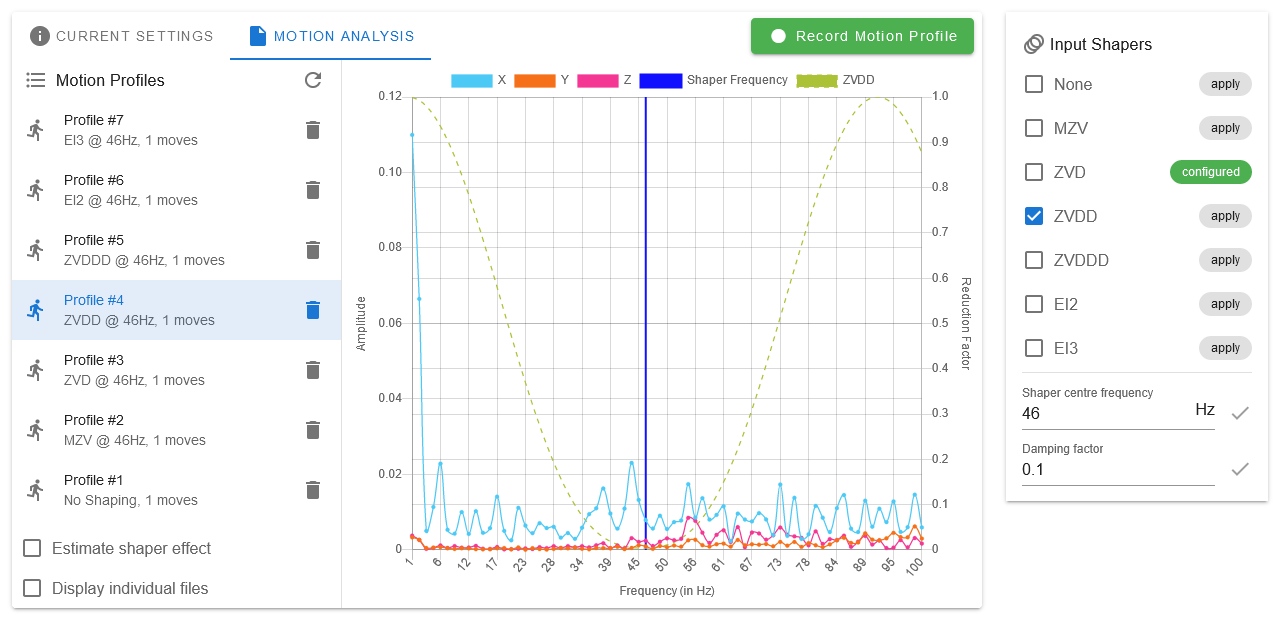Image resolution: width=1280 pixels, height=620 pixels.
Task: Click the running-figure icon for Profile #3
Action: 36,370
